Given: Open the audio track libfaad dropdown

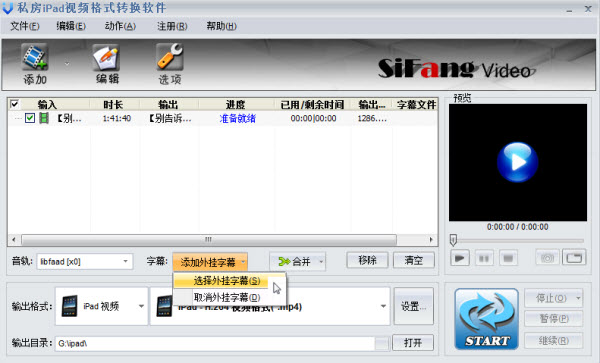Looking at the screenshot, I should click(x=85, y=262).
